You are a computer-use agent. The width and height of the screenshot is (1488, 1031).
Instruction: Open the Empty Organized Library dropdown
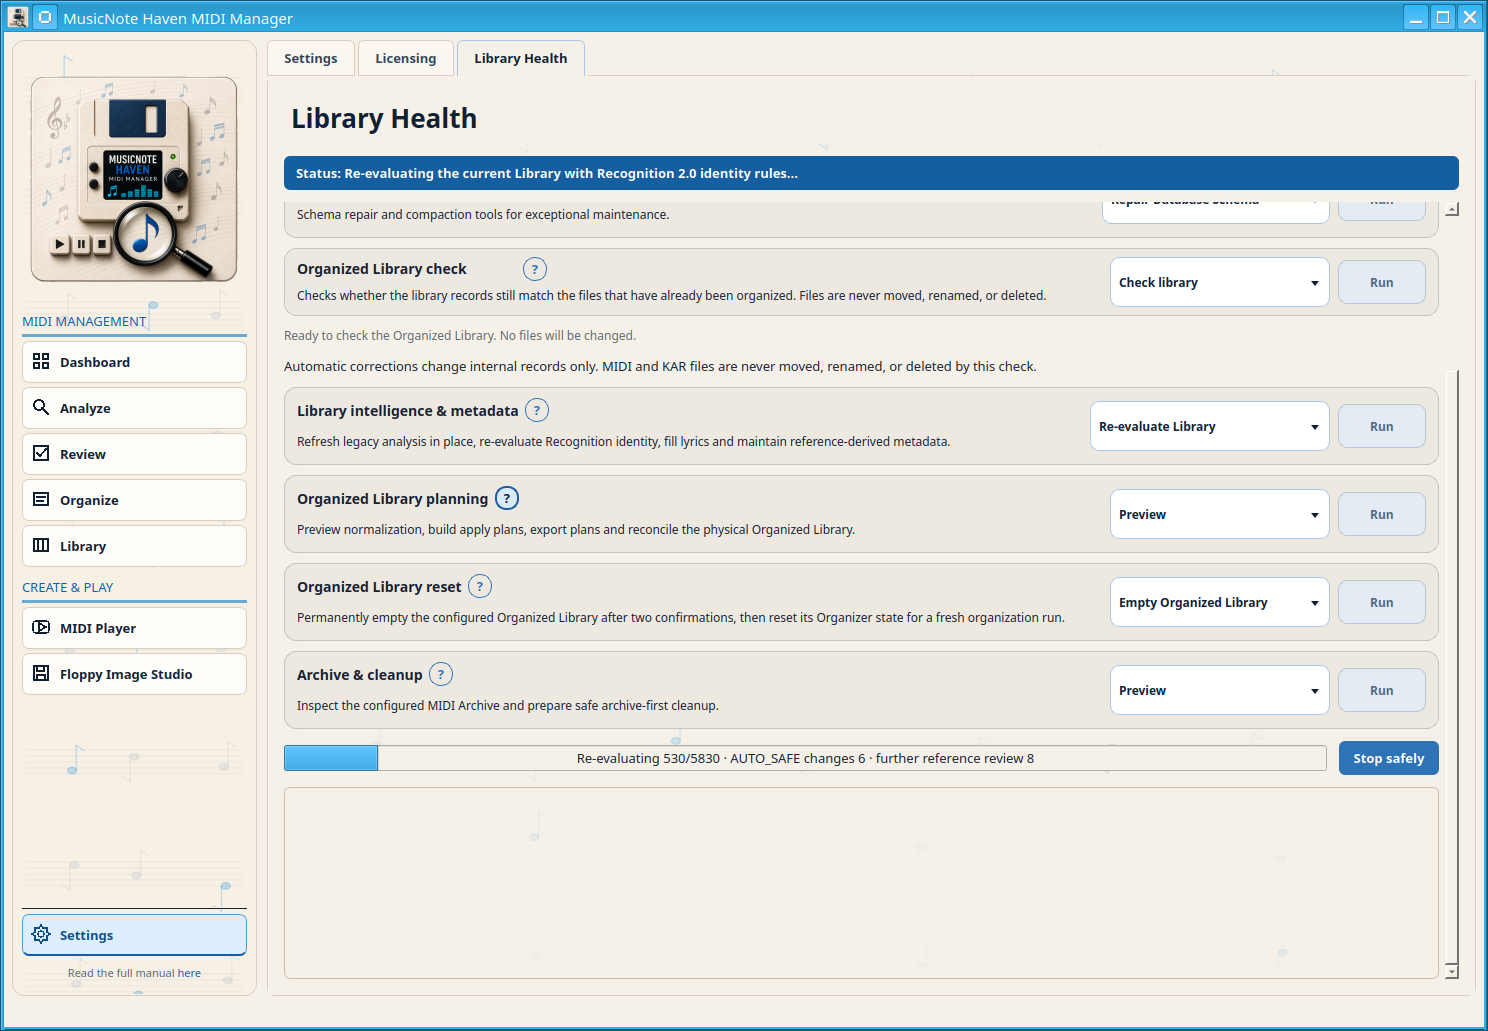(1219, 602)
